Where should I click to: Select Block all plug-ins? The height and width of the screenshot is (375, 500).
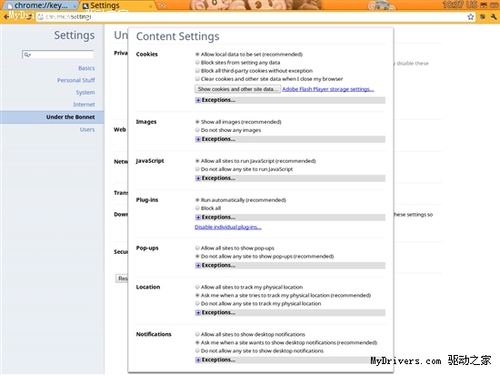click(x=197, y=208)
